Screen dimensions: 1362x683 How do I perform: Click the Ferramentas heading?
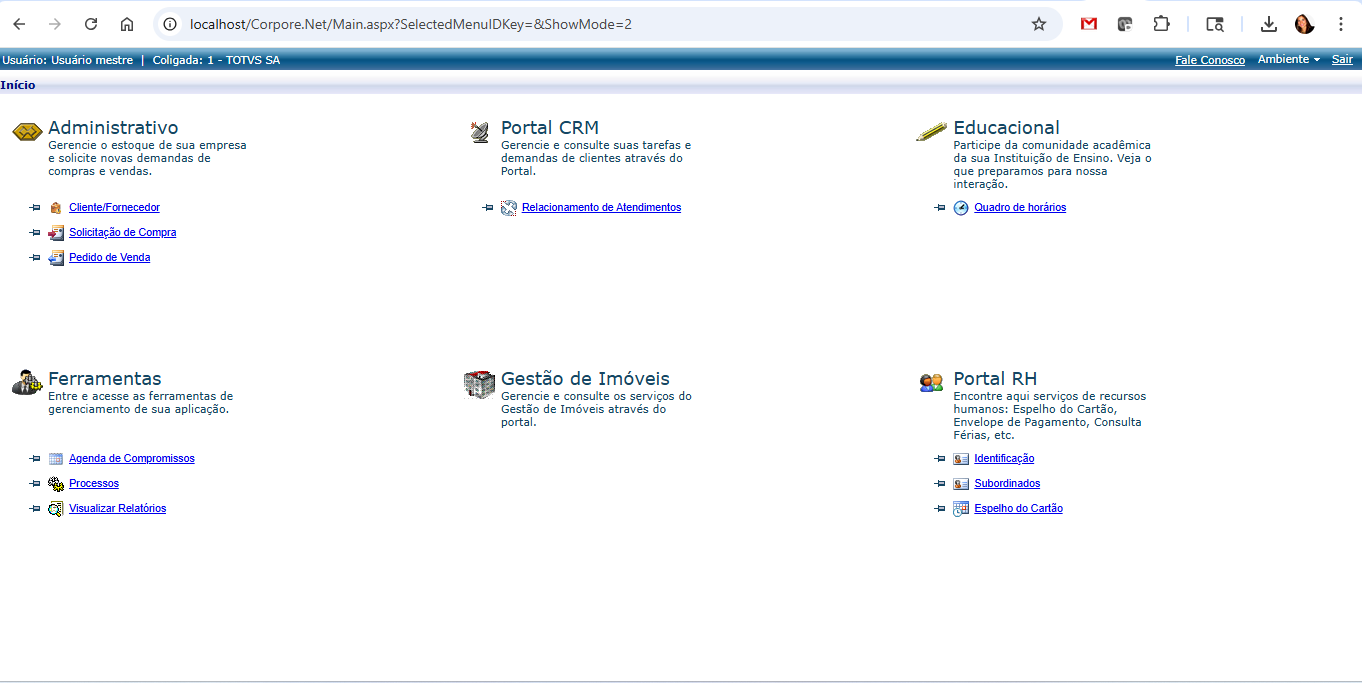[105, 378]
